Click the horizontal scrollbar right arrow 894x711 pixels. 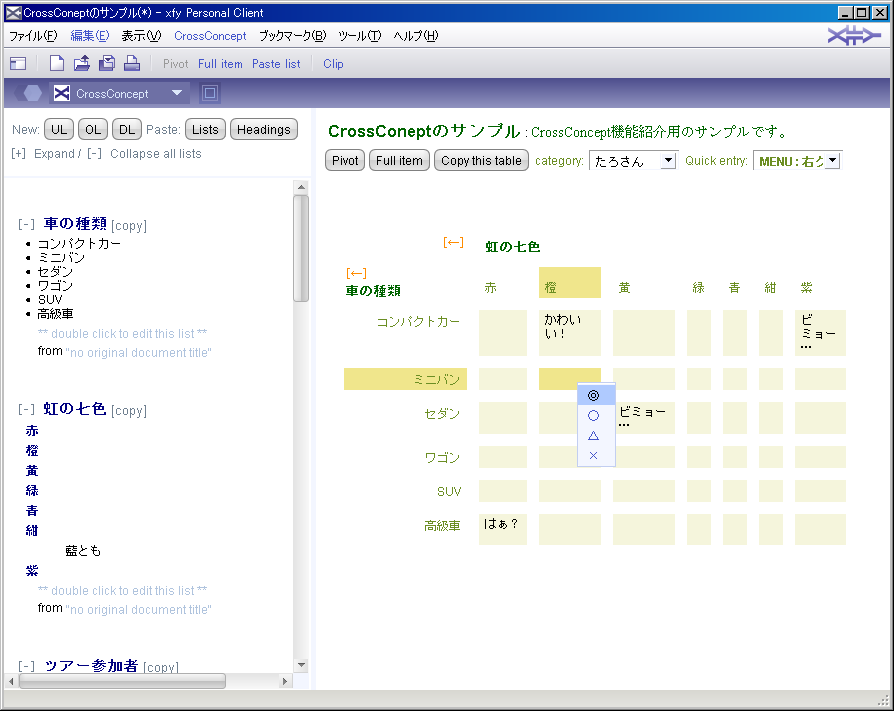tap(285, 681)
